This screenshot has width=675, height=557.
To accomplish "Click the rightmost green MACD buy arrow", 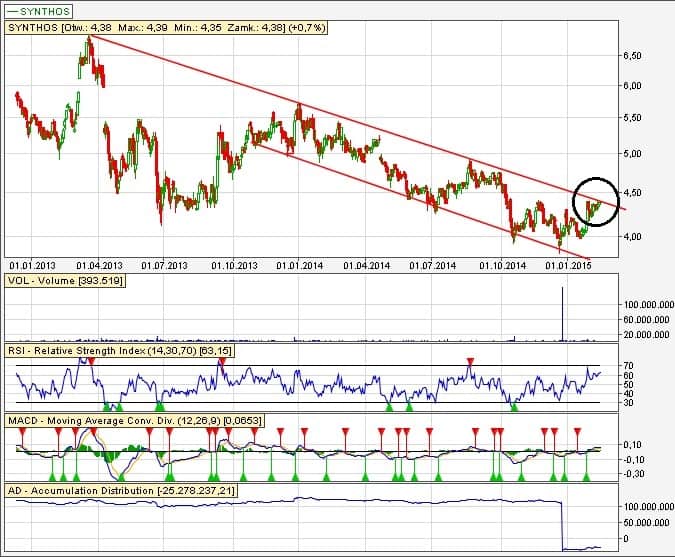I will [585, 478].
